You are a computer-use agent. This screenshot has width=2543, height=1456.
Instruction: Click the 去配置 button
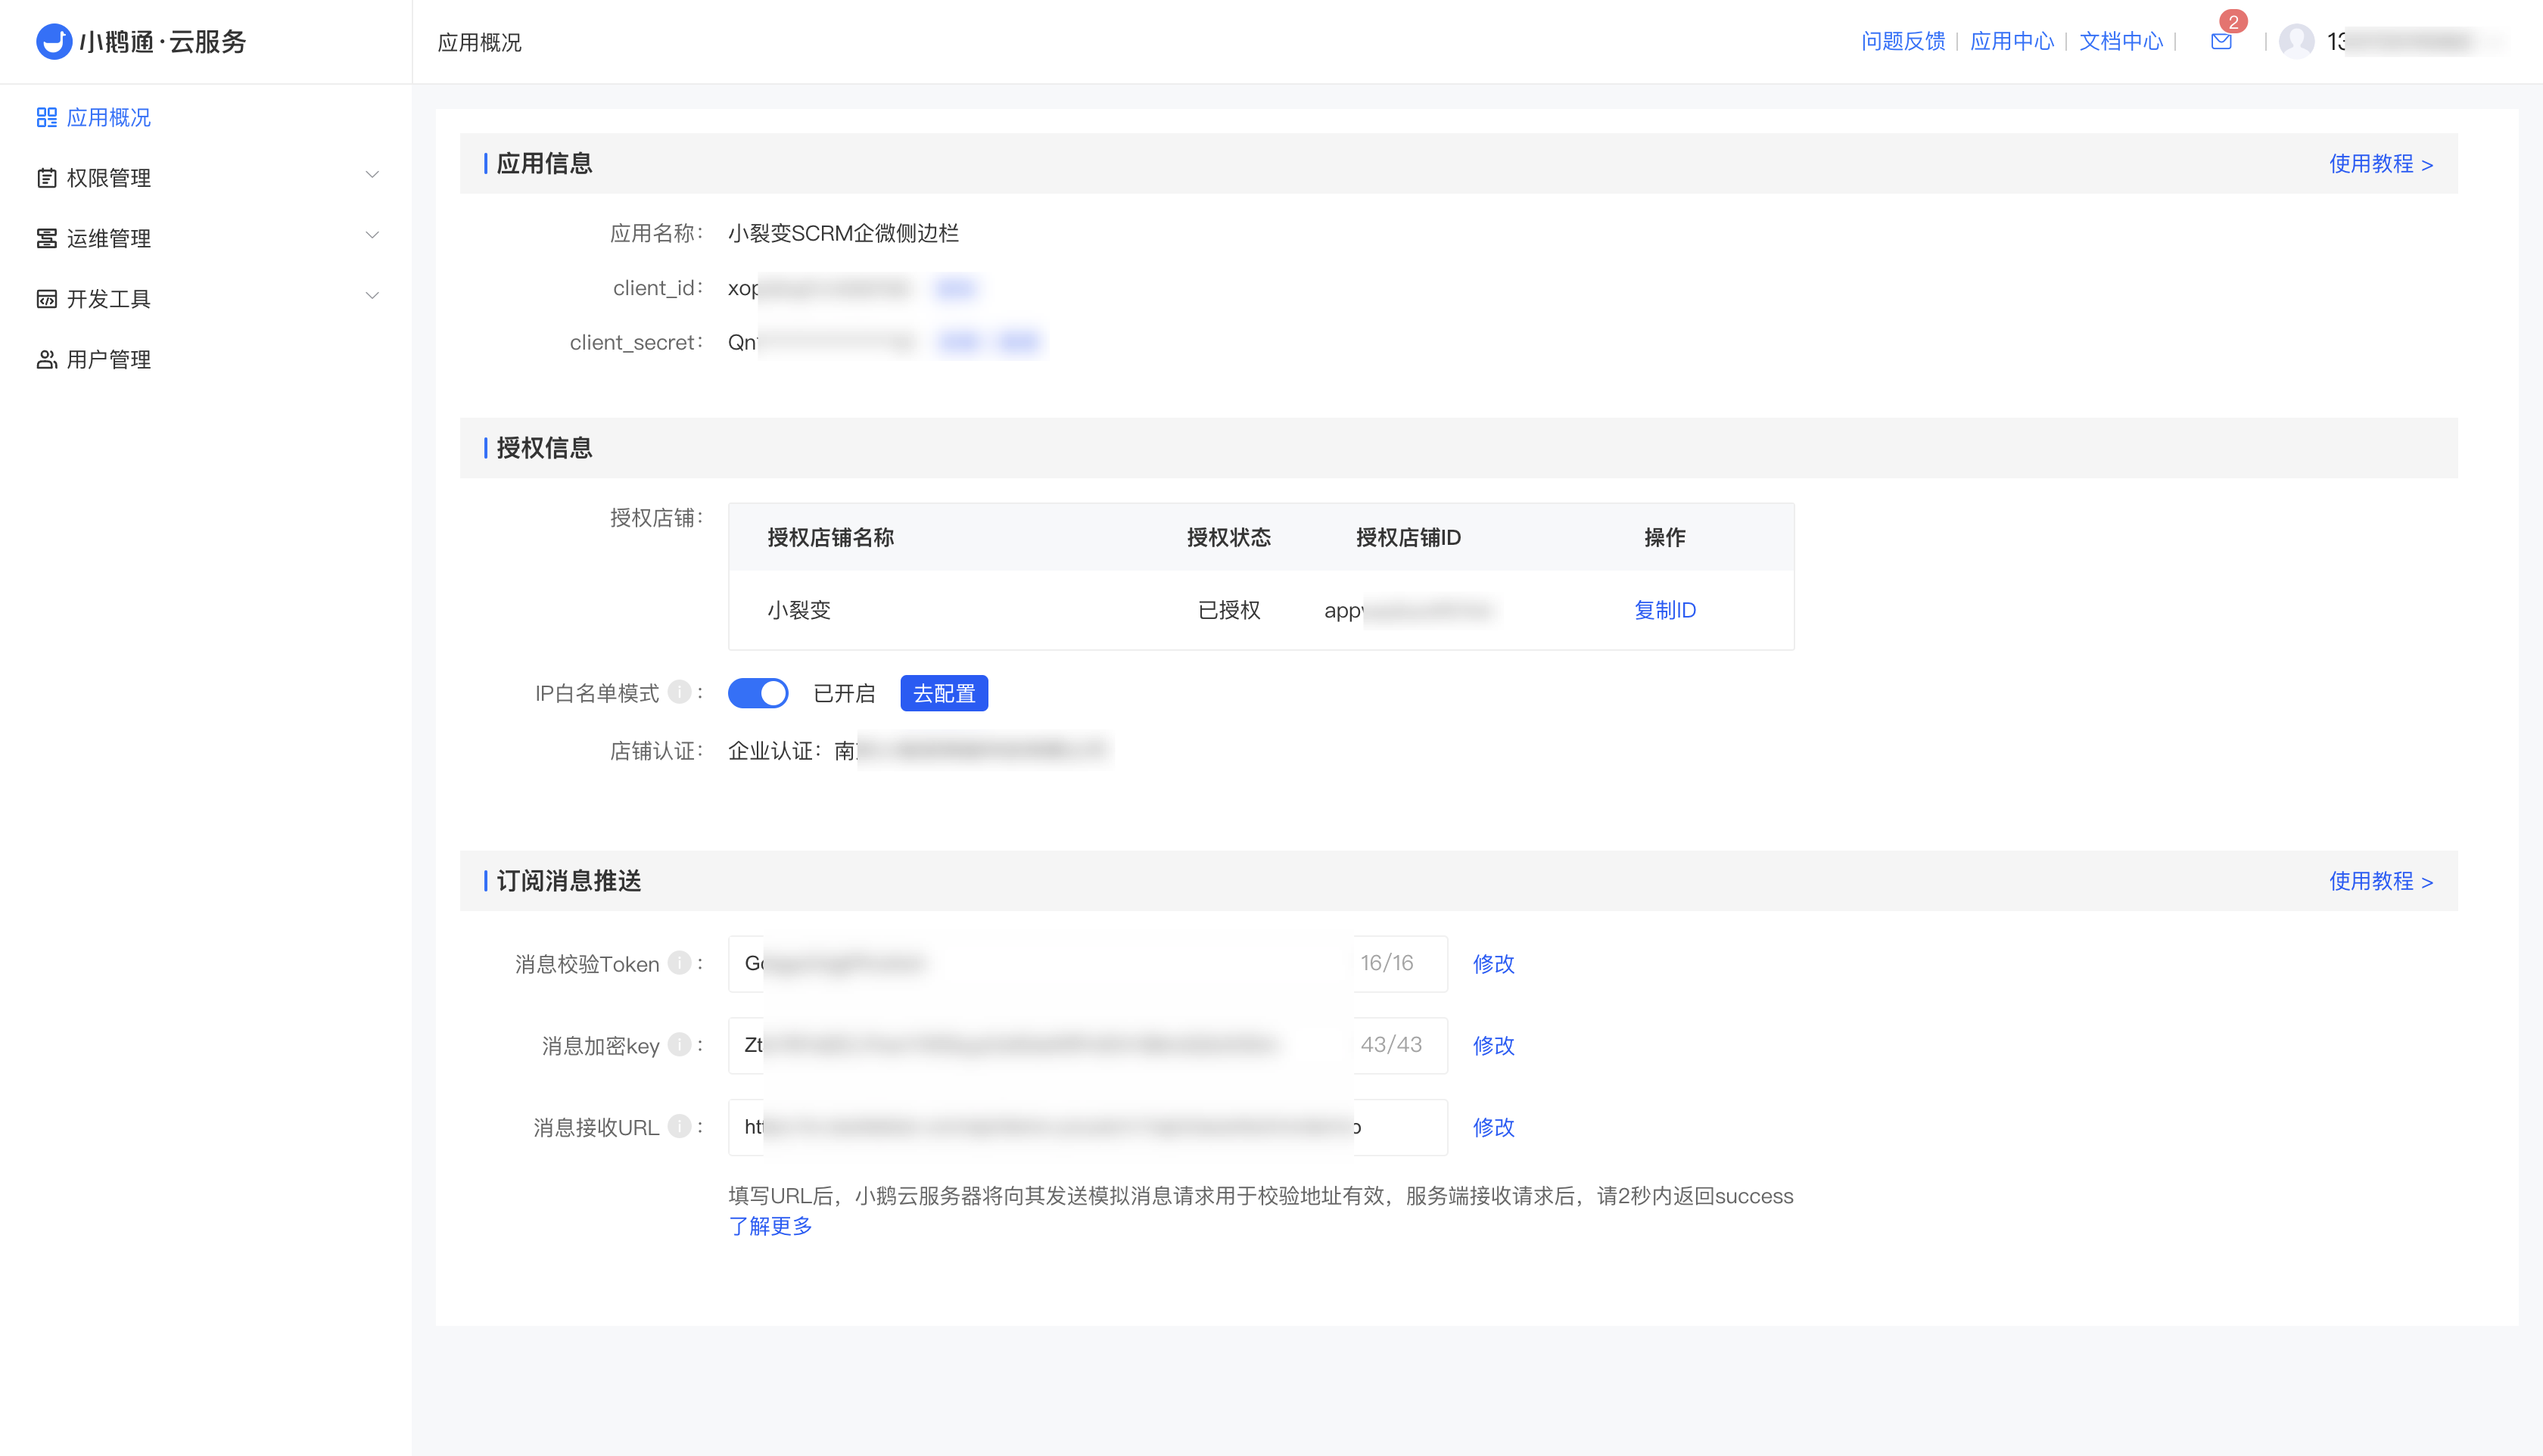[944, 693]
